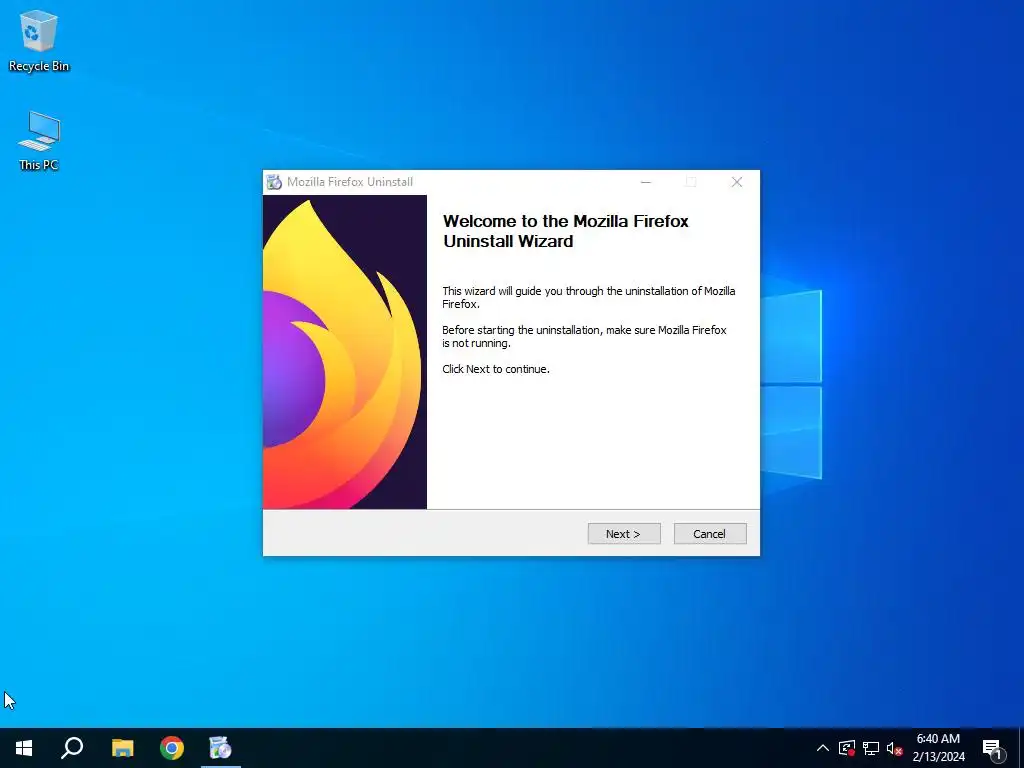Click the 'Mozilla Firefox Uninstall' window title
1024x768 pixels.
tap(350, 182)
